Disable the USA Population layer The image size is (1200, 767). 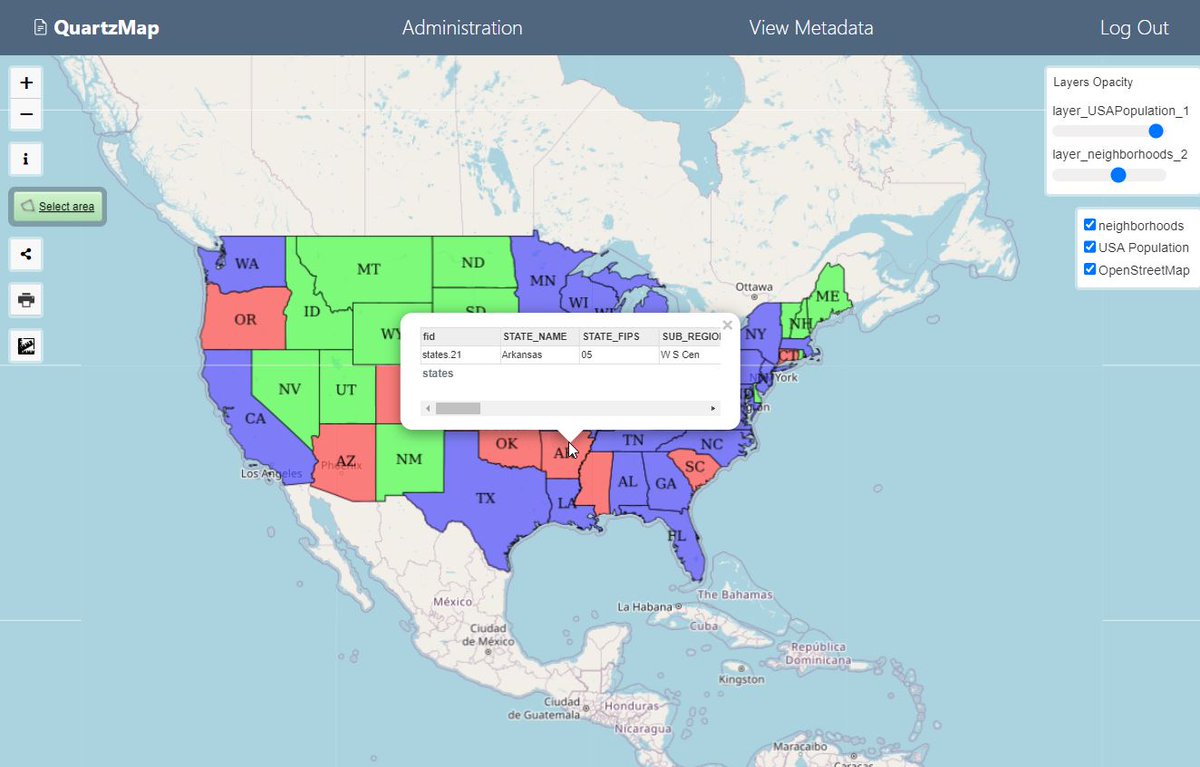click(x=1089, y=246)
